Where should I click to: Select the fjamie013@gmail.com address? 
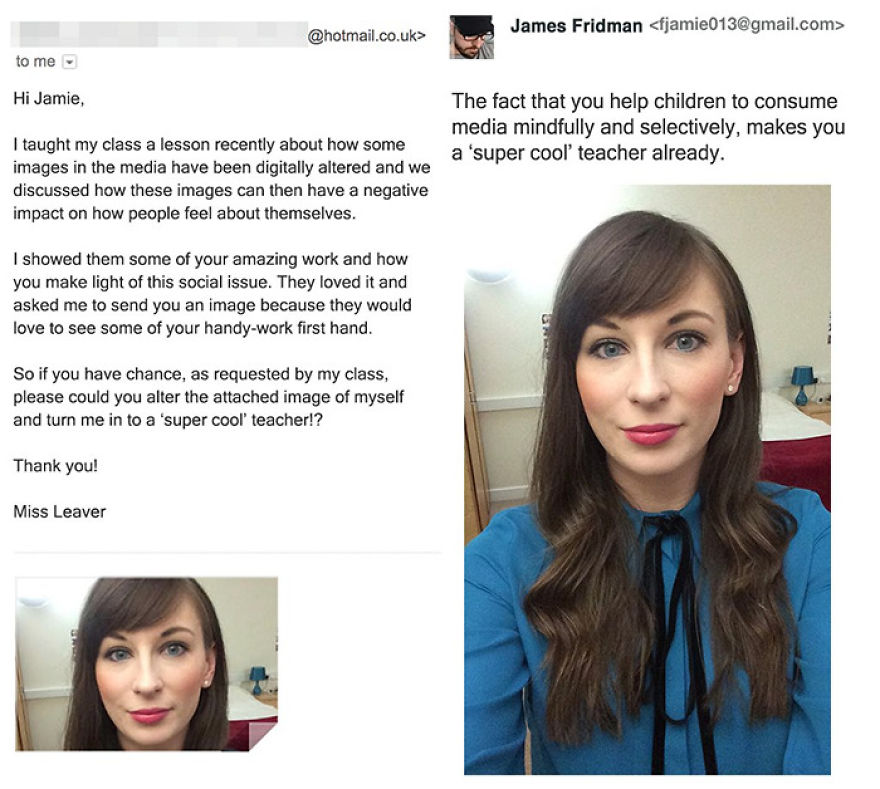coord(746,25)
